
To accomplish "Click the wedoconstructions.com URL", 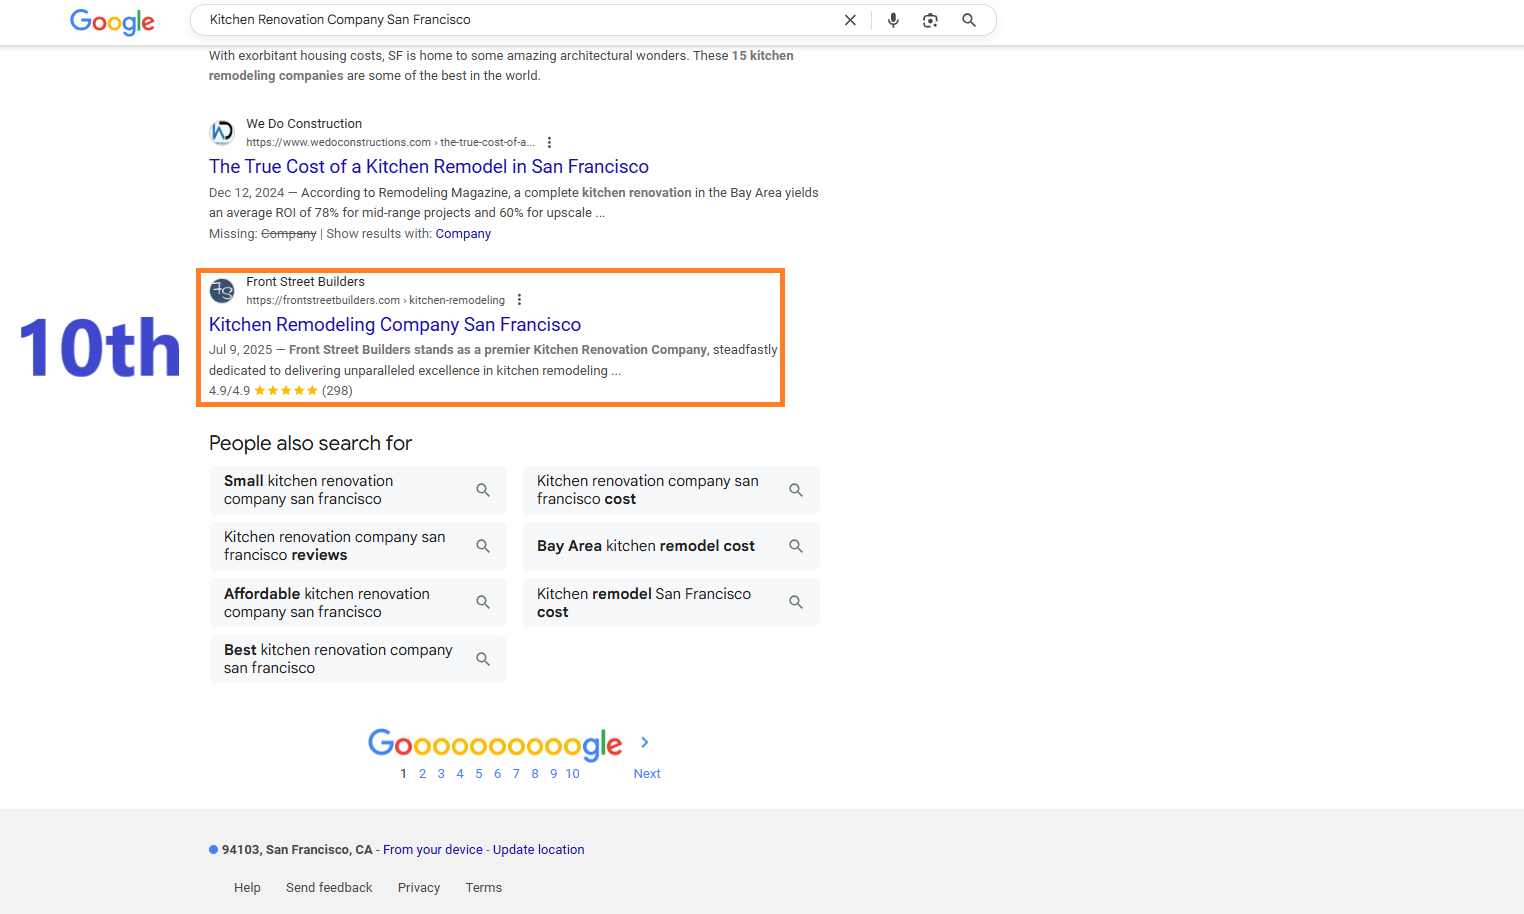I will pyautogui.click(x=390, y=142).
